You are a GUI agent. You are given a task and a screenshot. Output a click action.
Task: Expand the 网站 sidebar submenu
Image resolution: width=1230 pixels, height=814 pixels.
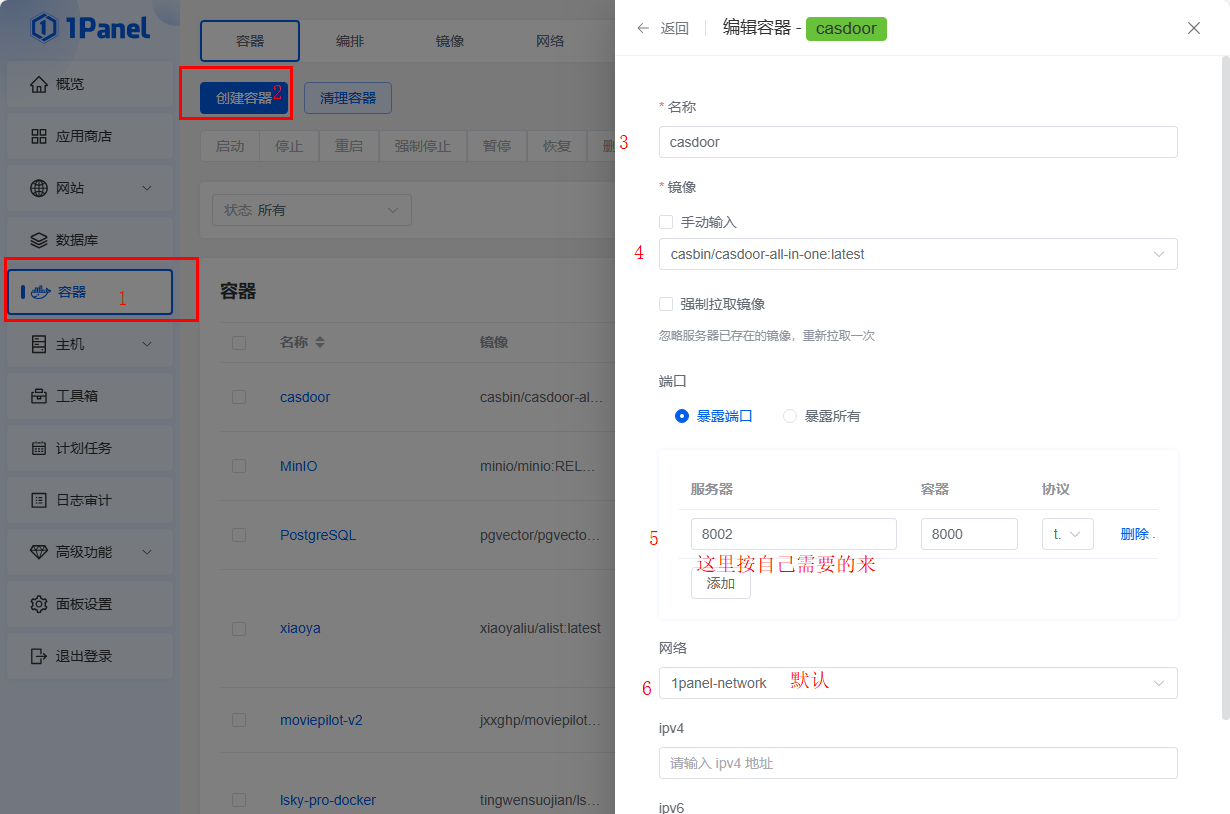tap(147, 188)
